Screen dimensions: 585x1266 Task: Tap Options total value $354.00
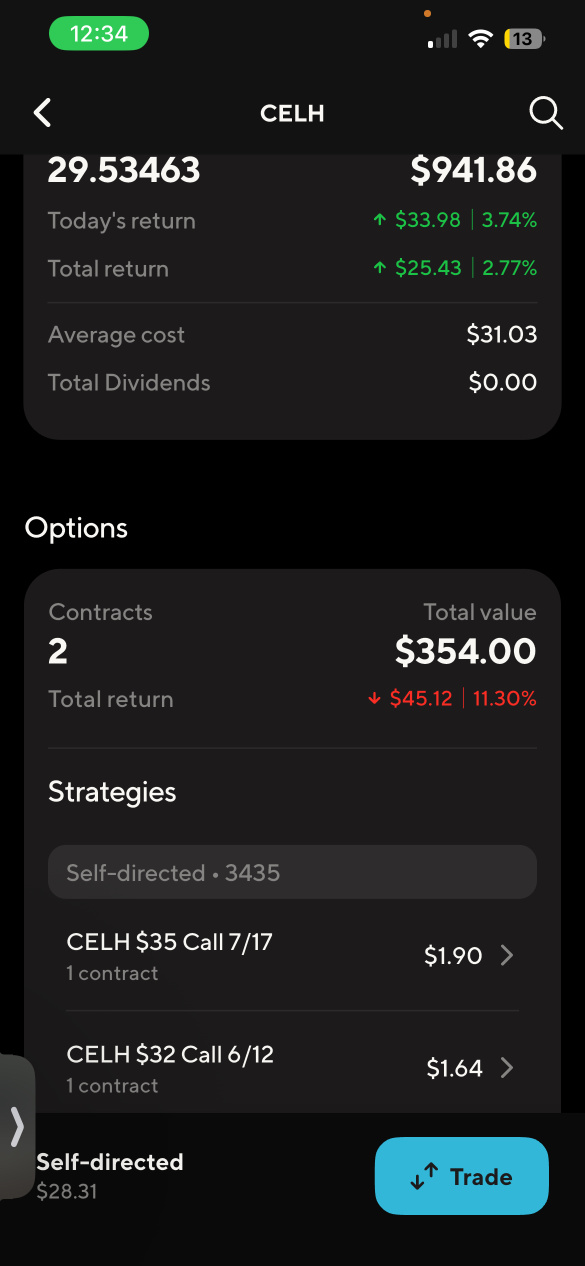pyautogui.click(x=466, y=652)
